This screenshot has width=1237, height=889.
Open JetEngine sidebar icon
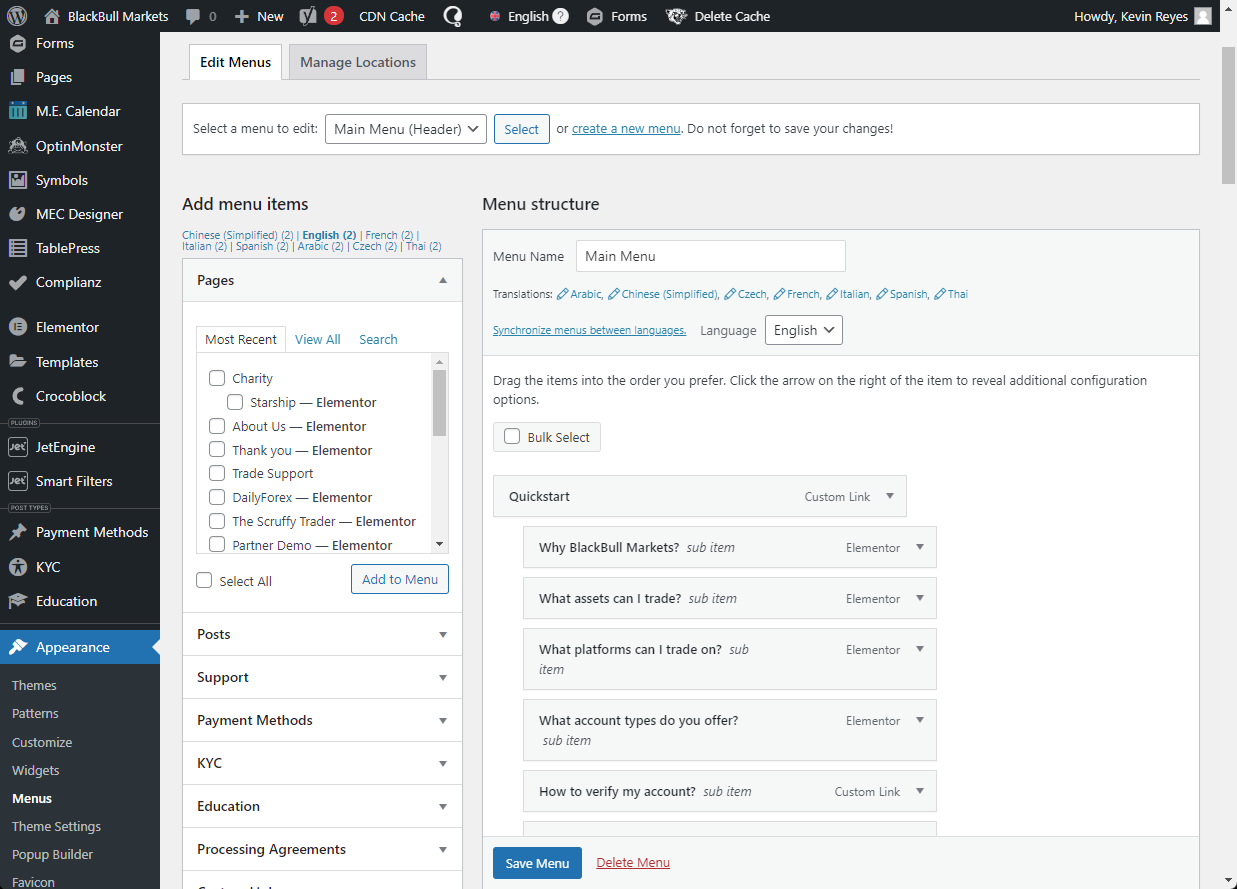17,447
